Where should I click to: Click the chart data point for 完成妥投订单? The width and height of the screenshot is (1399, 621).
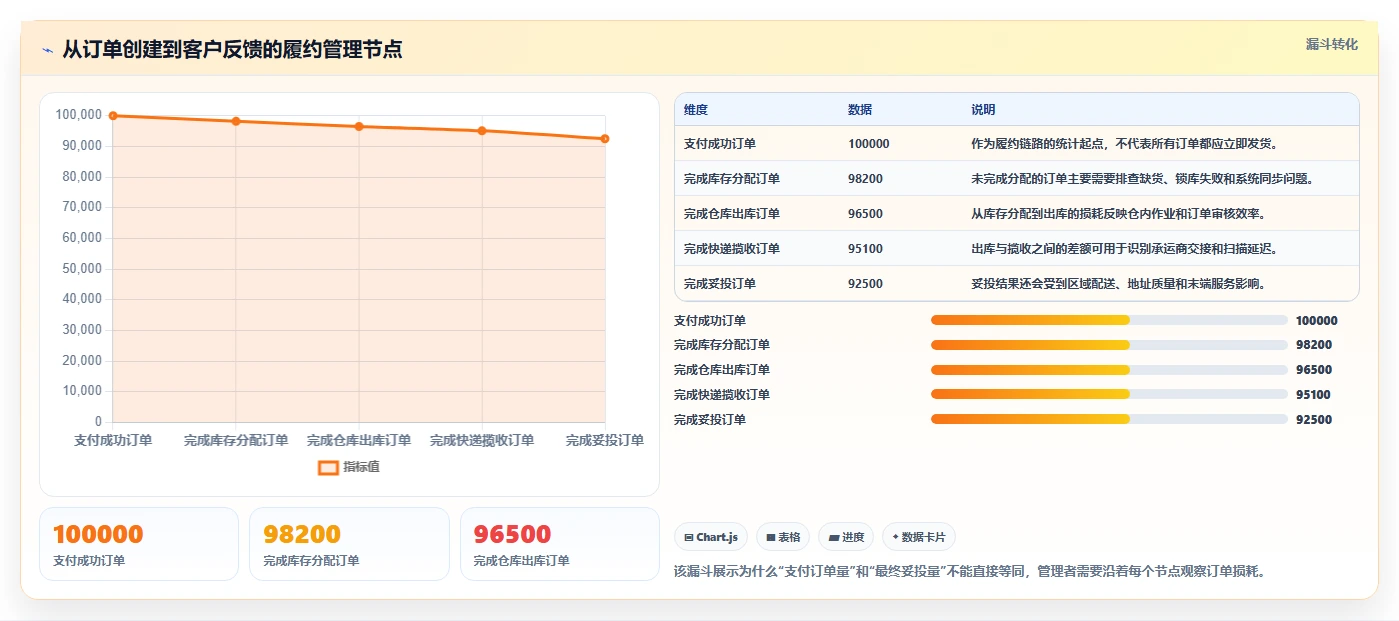coord(605,139)
